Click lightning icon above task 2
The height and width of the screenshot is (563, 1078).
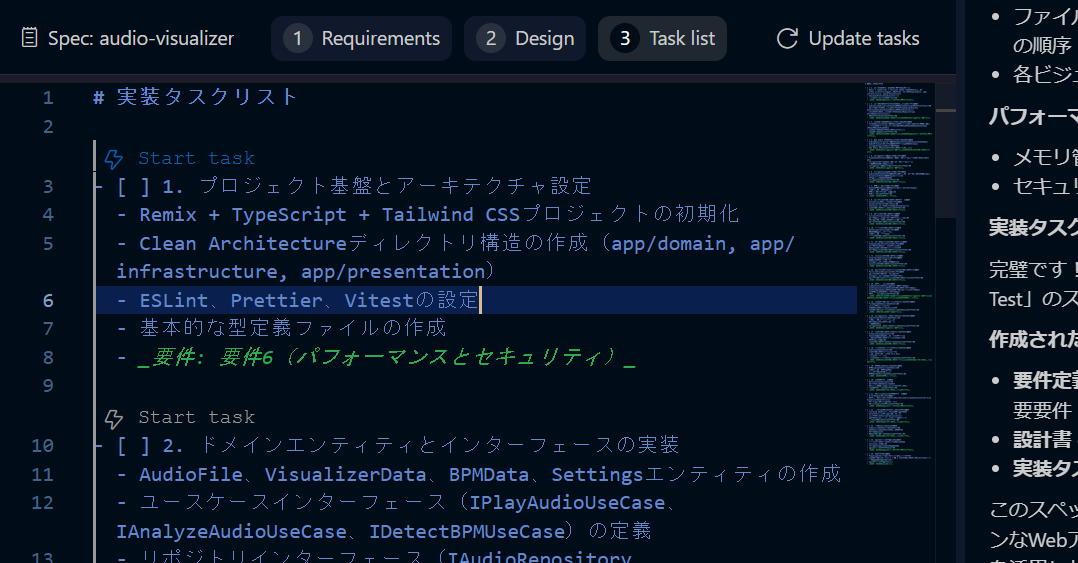pyautogui.click(x=113, y=418)
